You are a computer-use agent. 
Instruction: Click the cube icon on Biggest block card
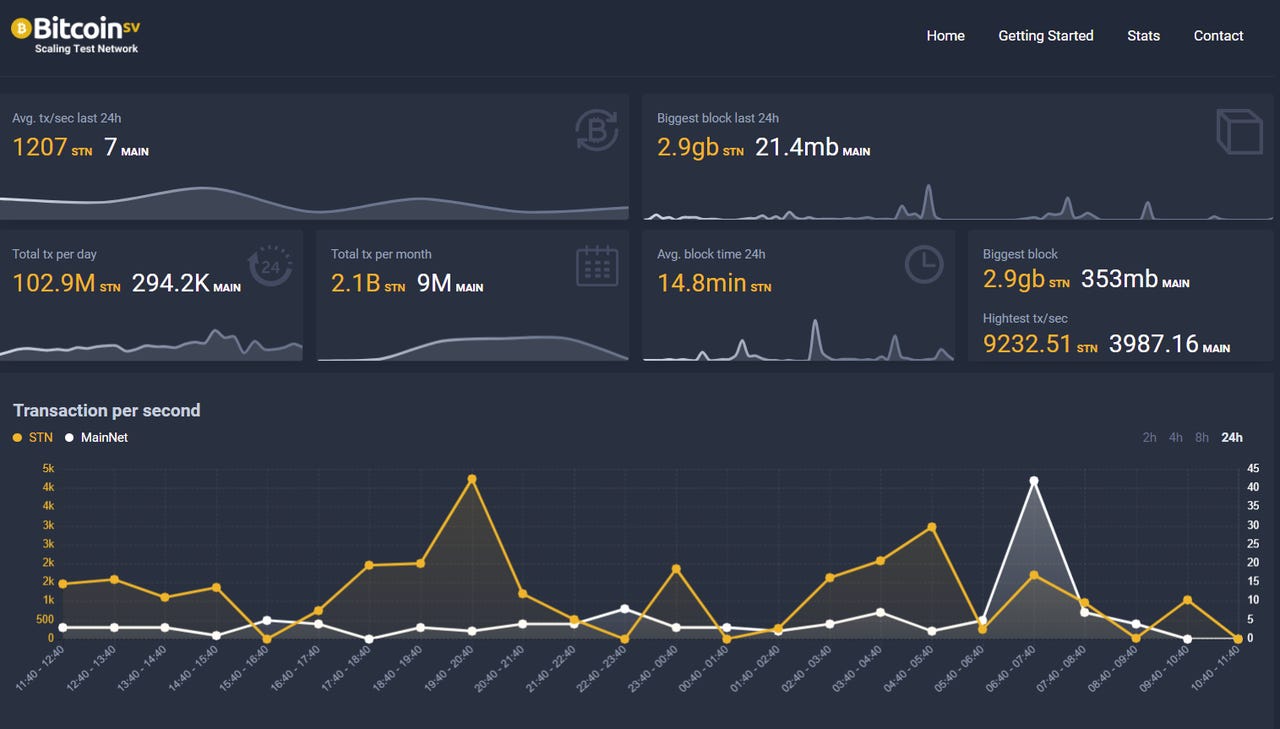tap(1239, 131)
